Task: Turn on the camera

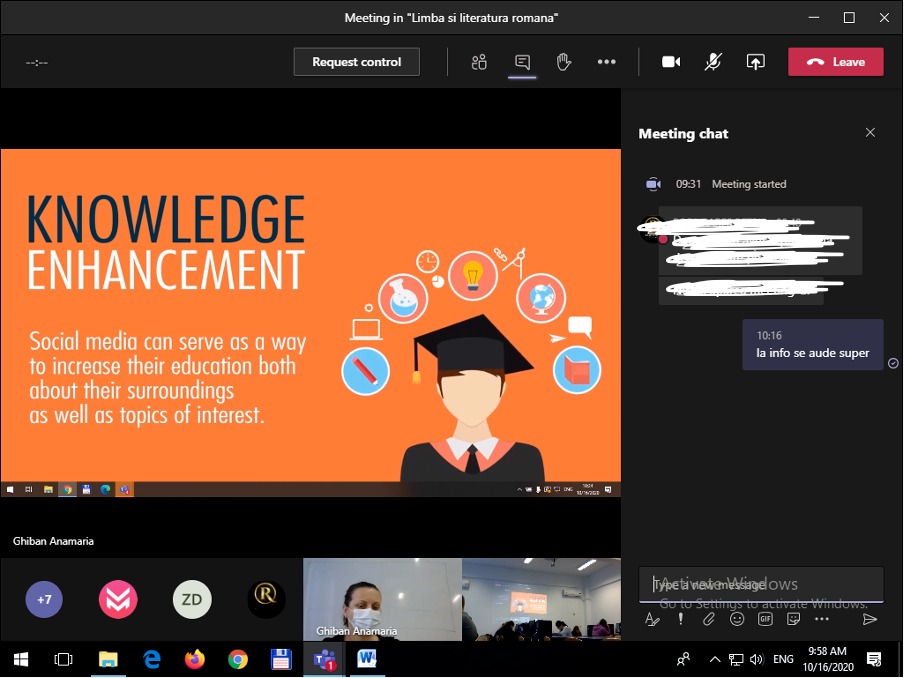Action: pos(671,62)
